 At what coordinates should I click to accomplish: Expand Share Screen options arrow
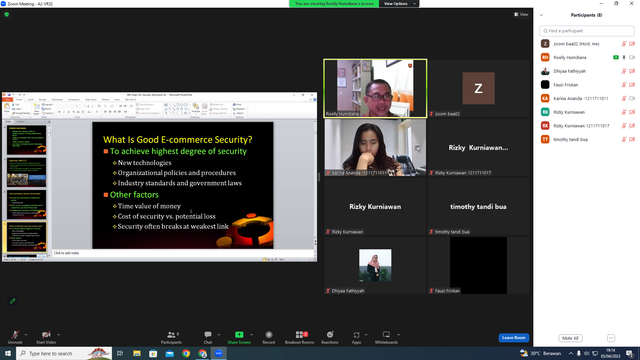click(x=251, y=335)
